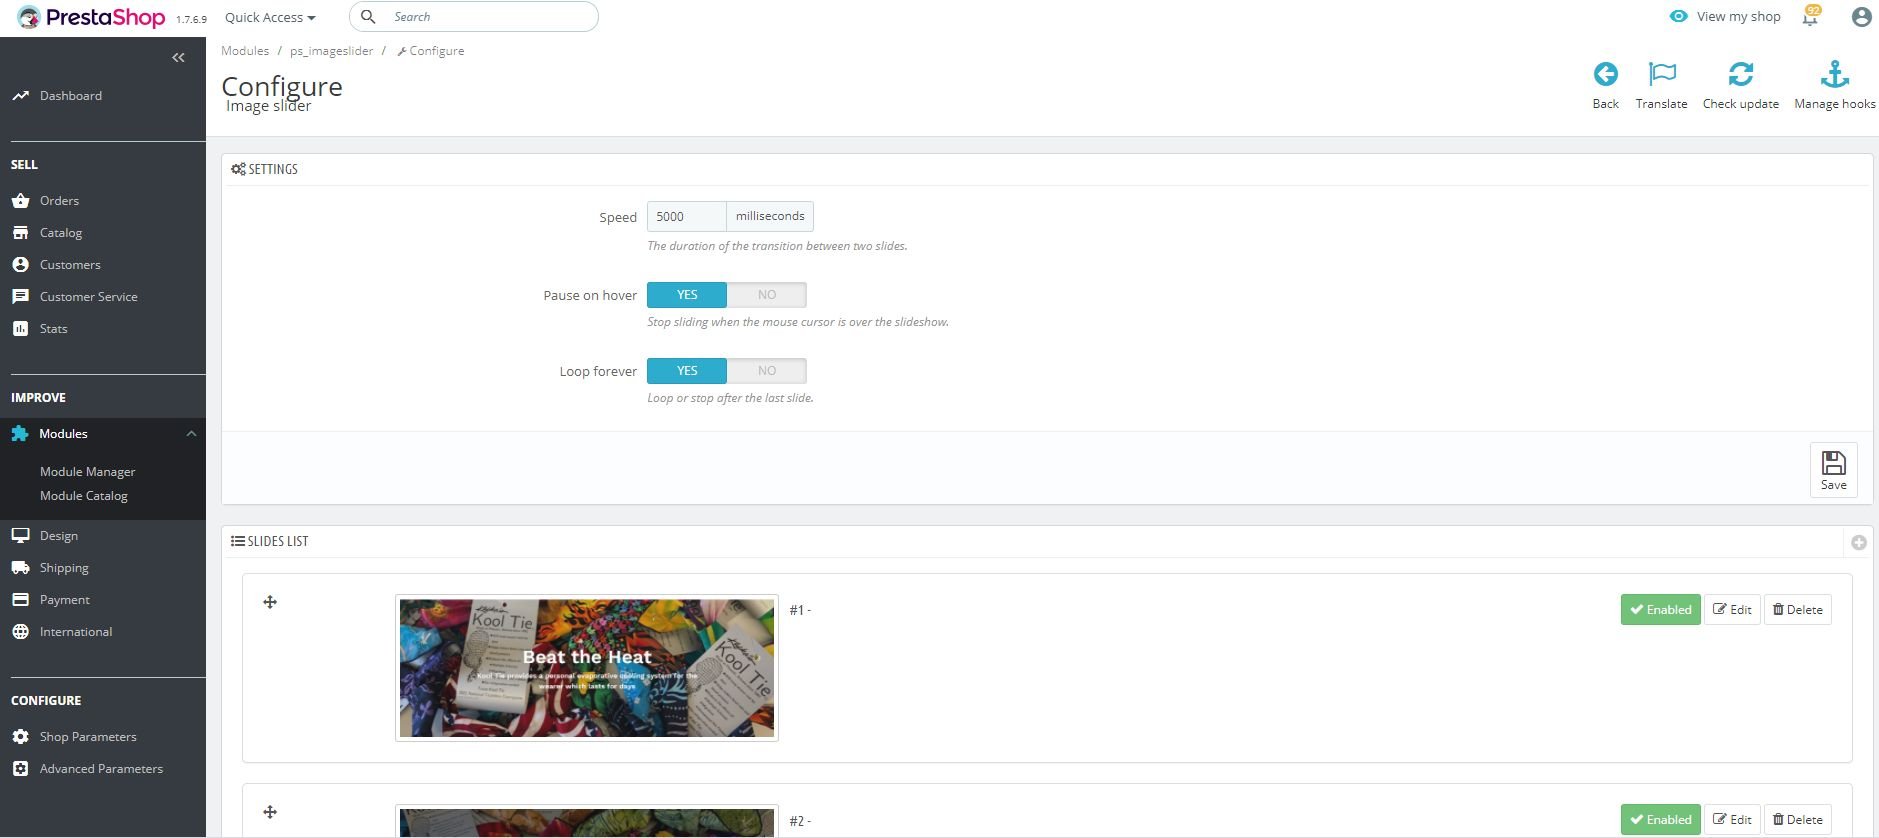Click the move handle of slide #1

tap(270, 602)
